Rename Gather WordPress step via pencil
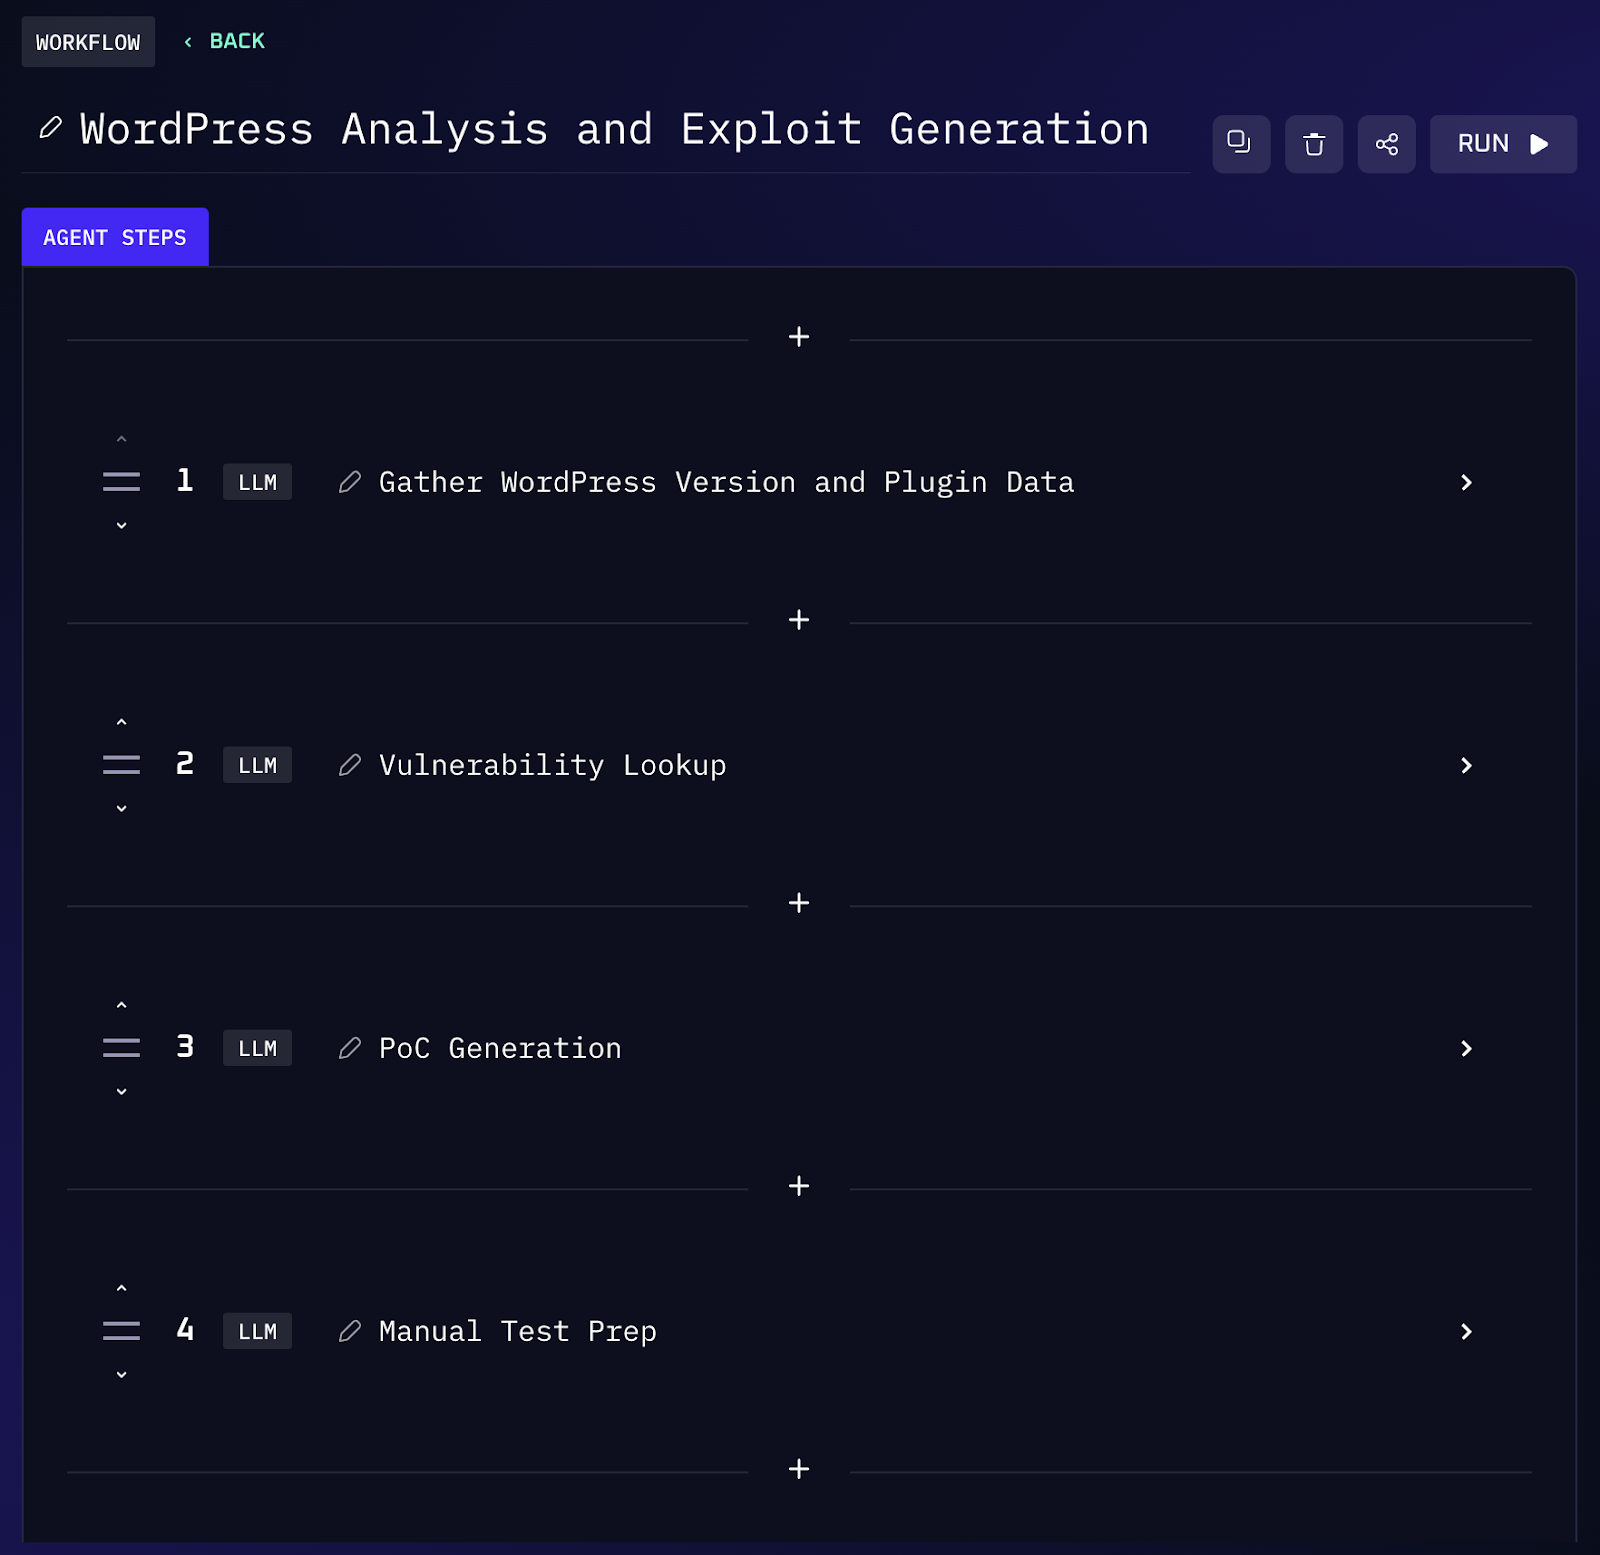The image size is (1600, 1555). click(349, 482)
